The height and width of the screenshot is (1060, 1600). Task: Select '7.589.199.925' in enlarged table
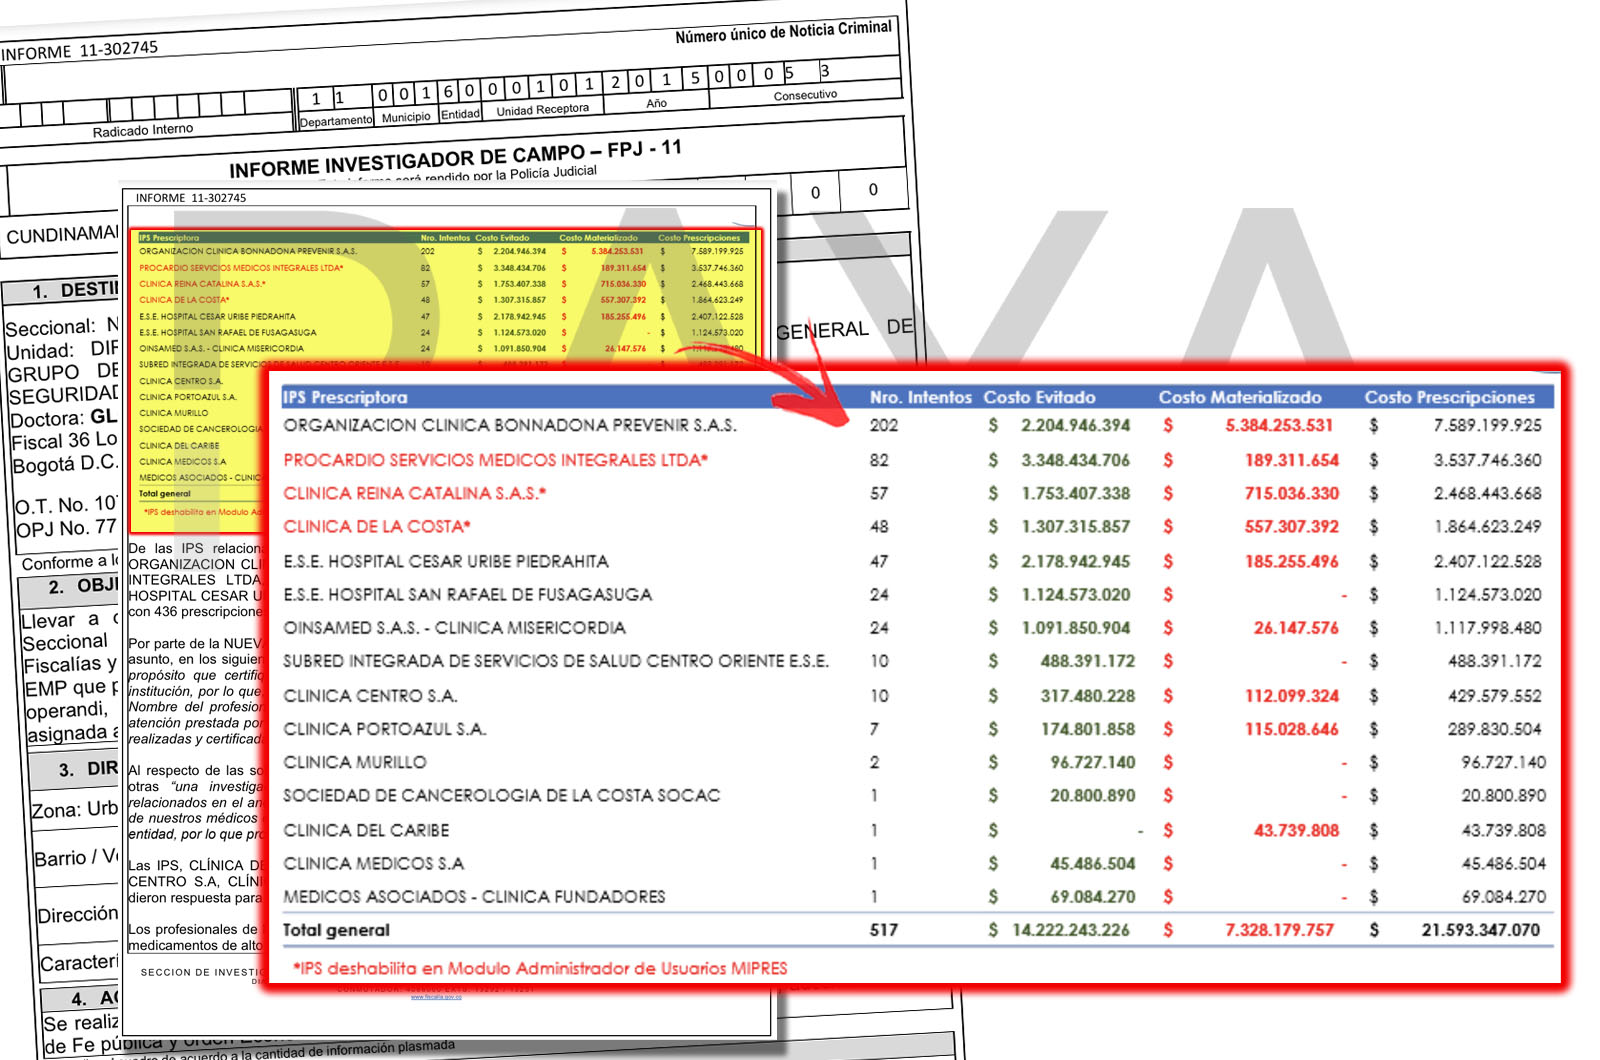pos(1488,425)
